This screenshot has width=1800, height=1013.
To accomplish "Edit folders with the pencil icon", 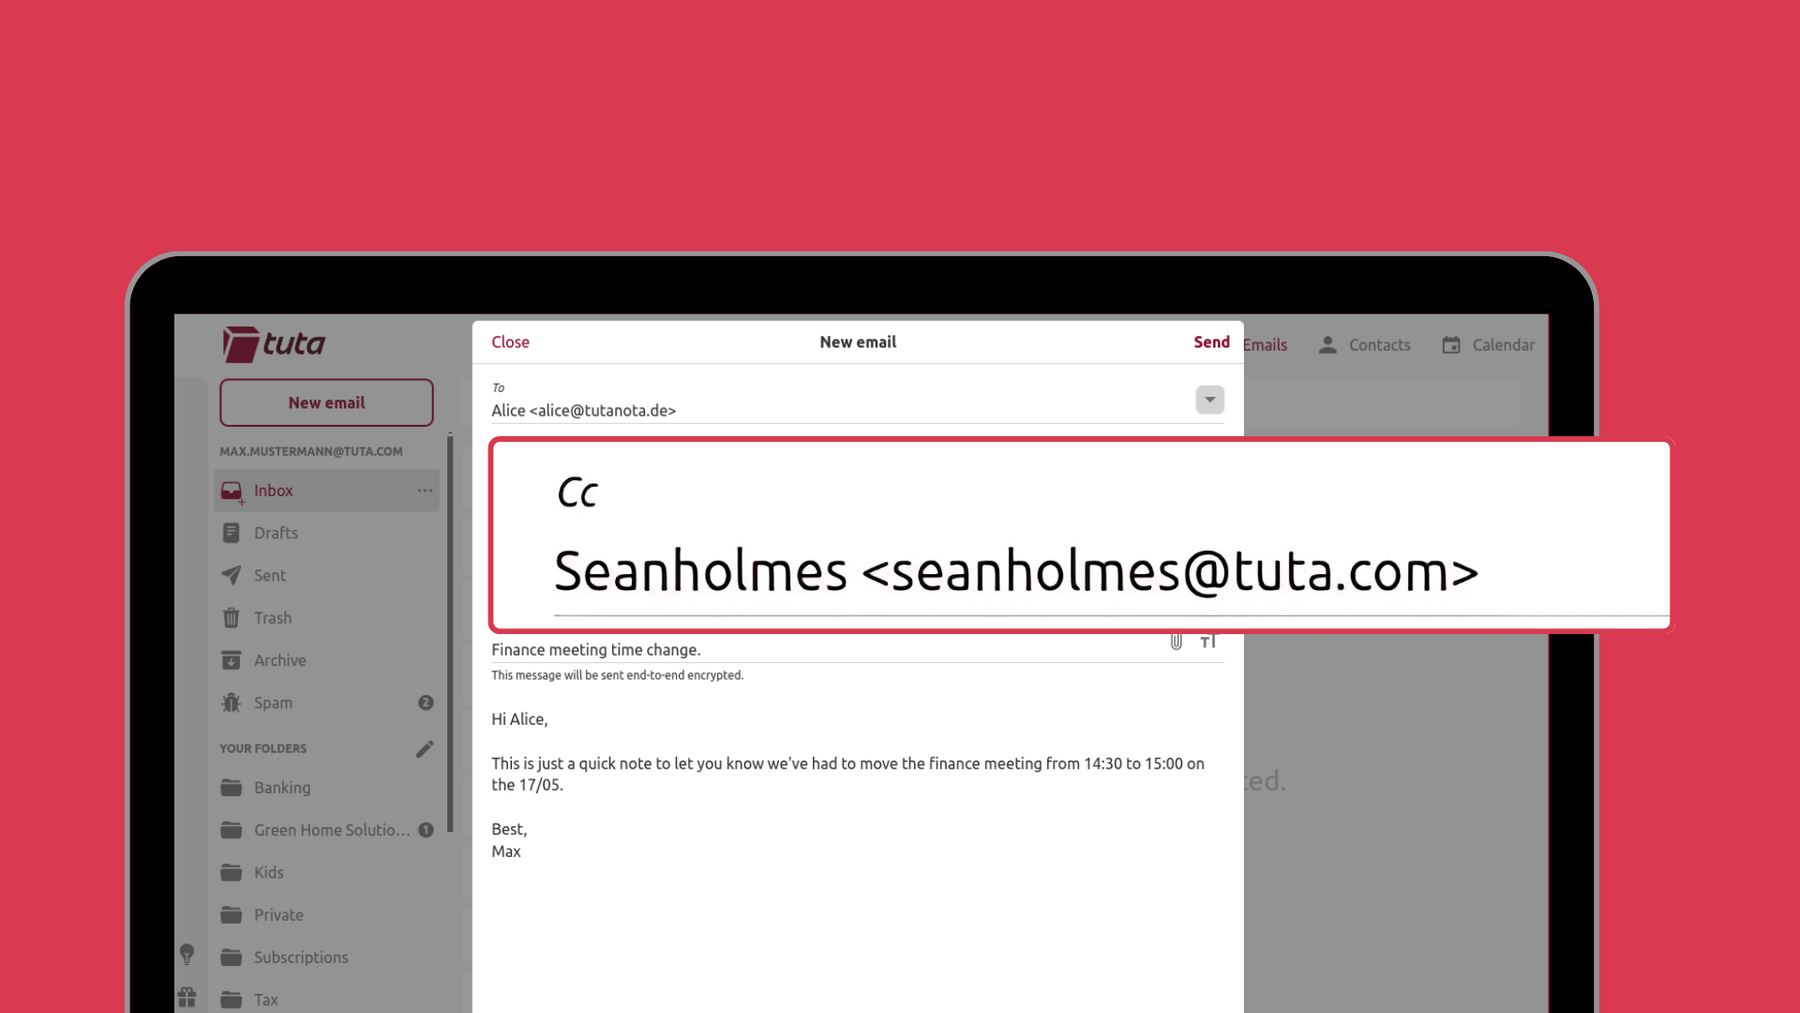I will tap(425, 749).
